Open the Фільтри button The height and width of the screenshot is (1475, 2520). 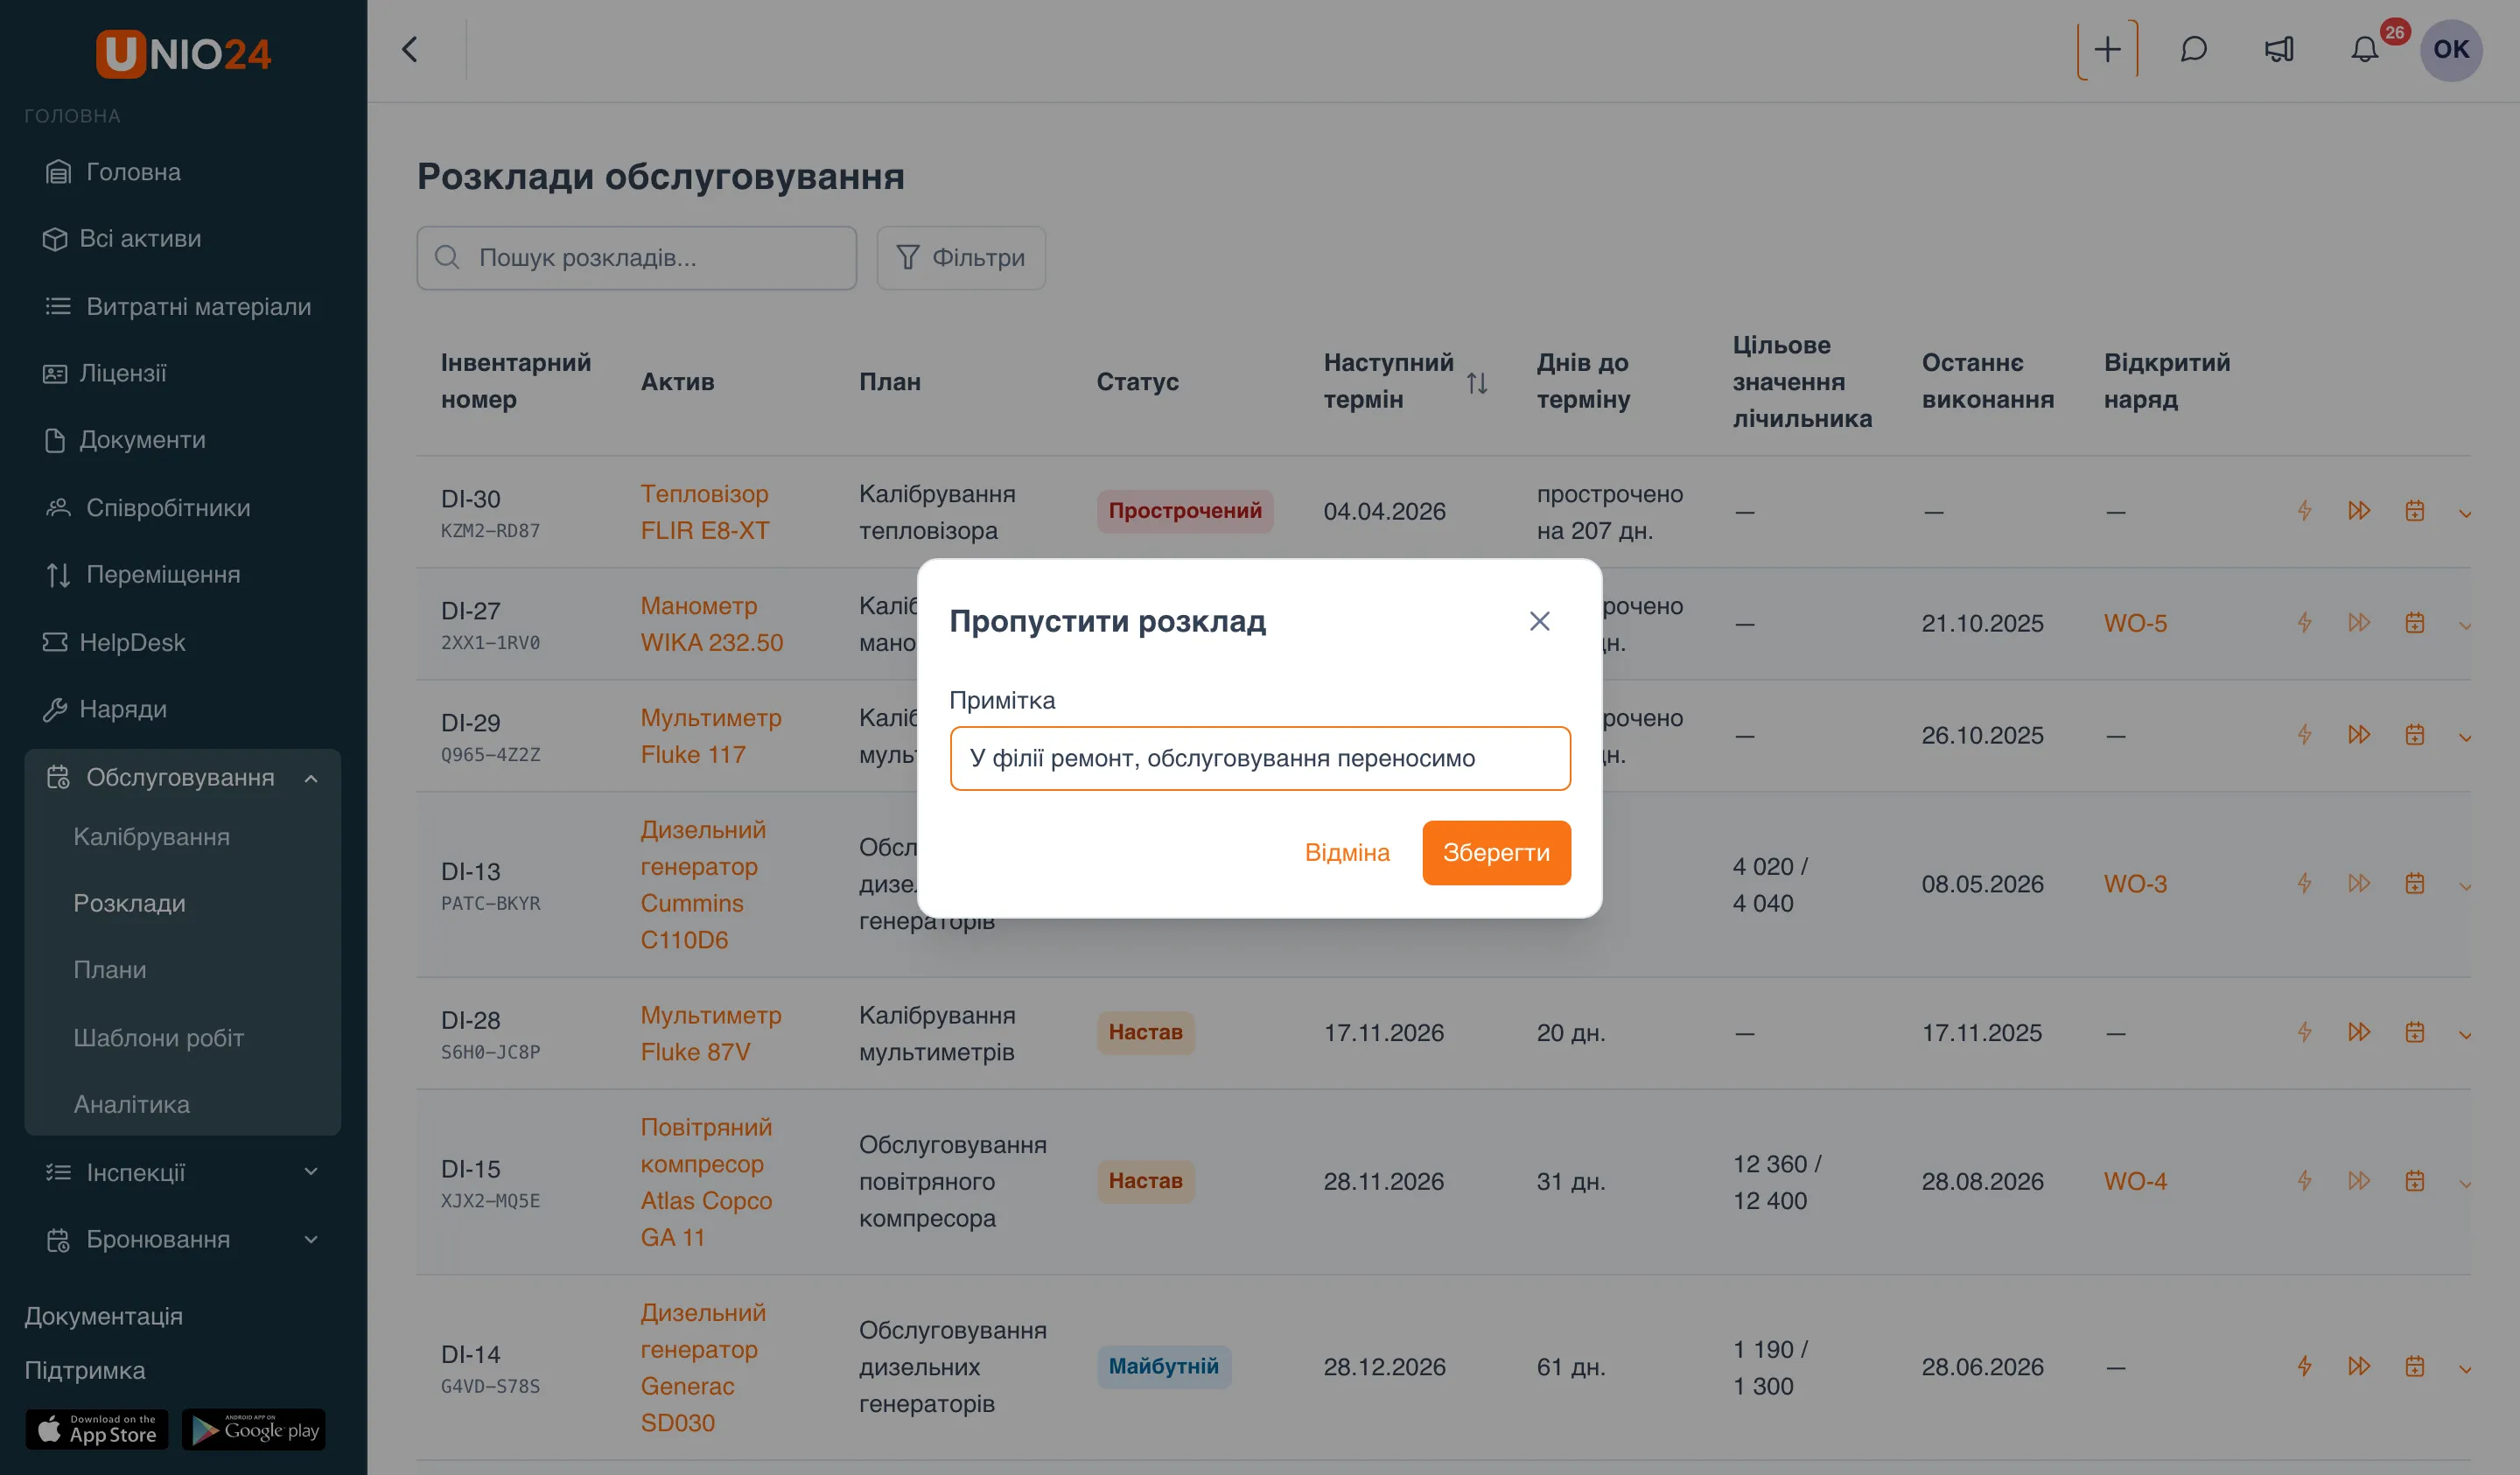pos(960,258)
